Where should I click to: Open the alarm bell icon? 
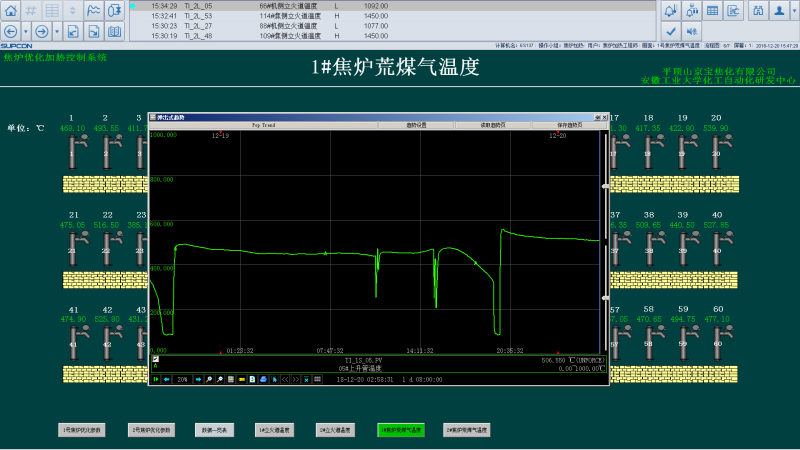tap(671, 10)
